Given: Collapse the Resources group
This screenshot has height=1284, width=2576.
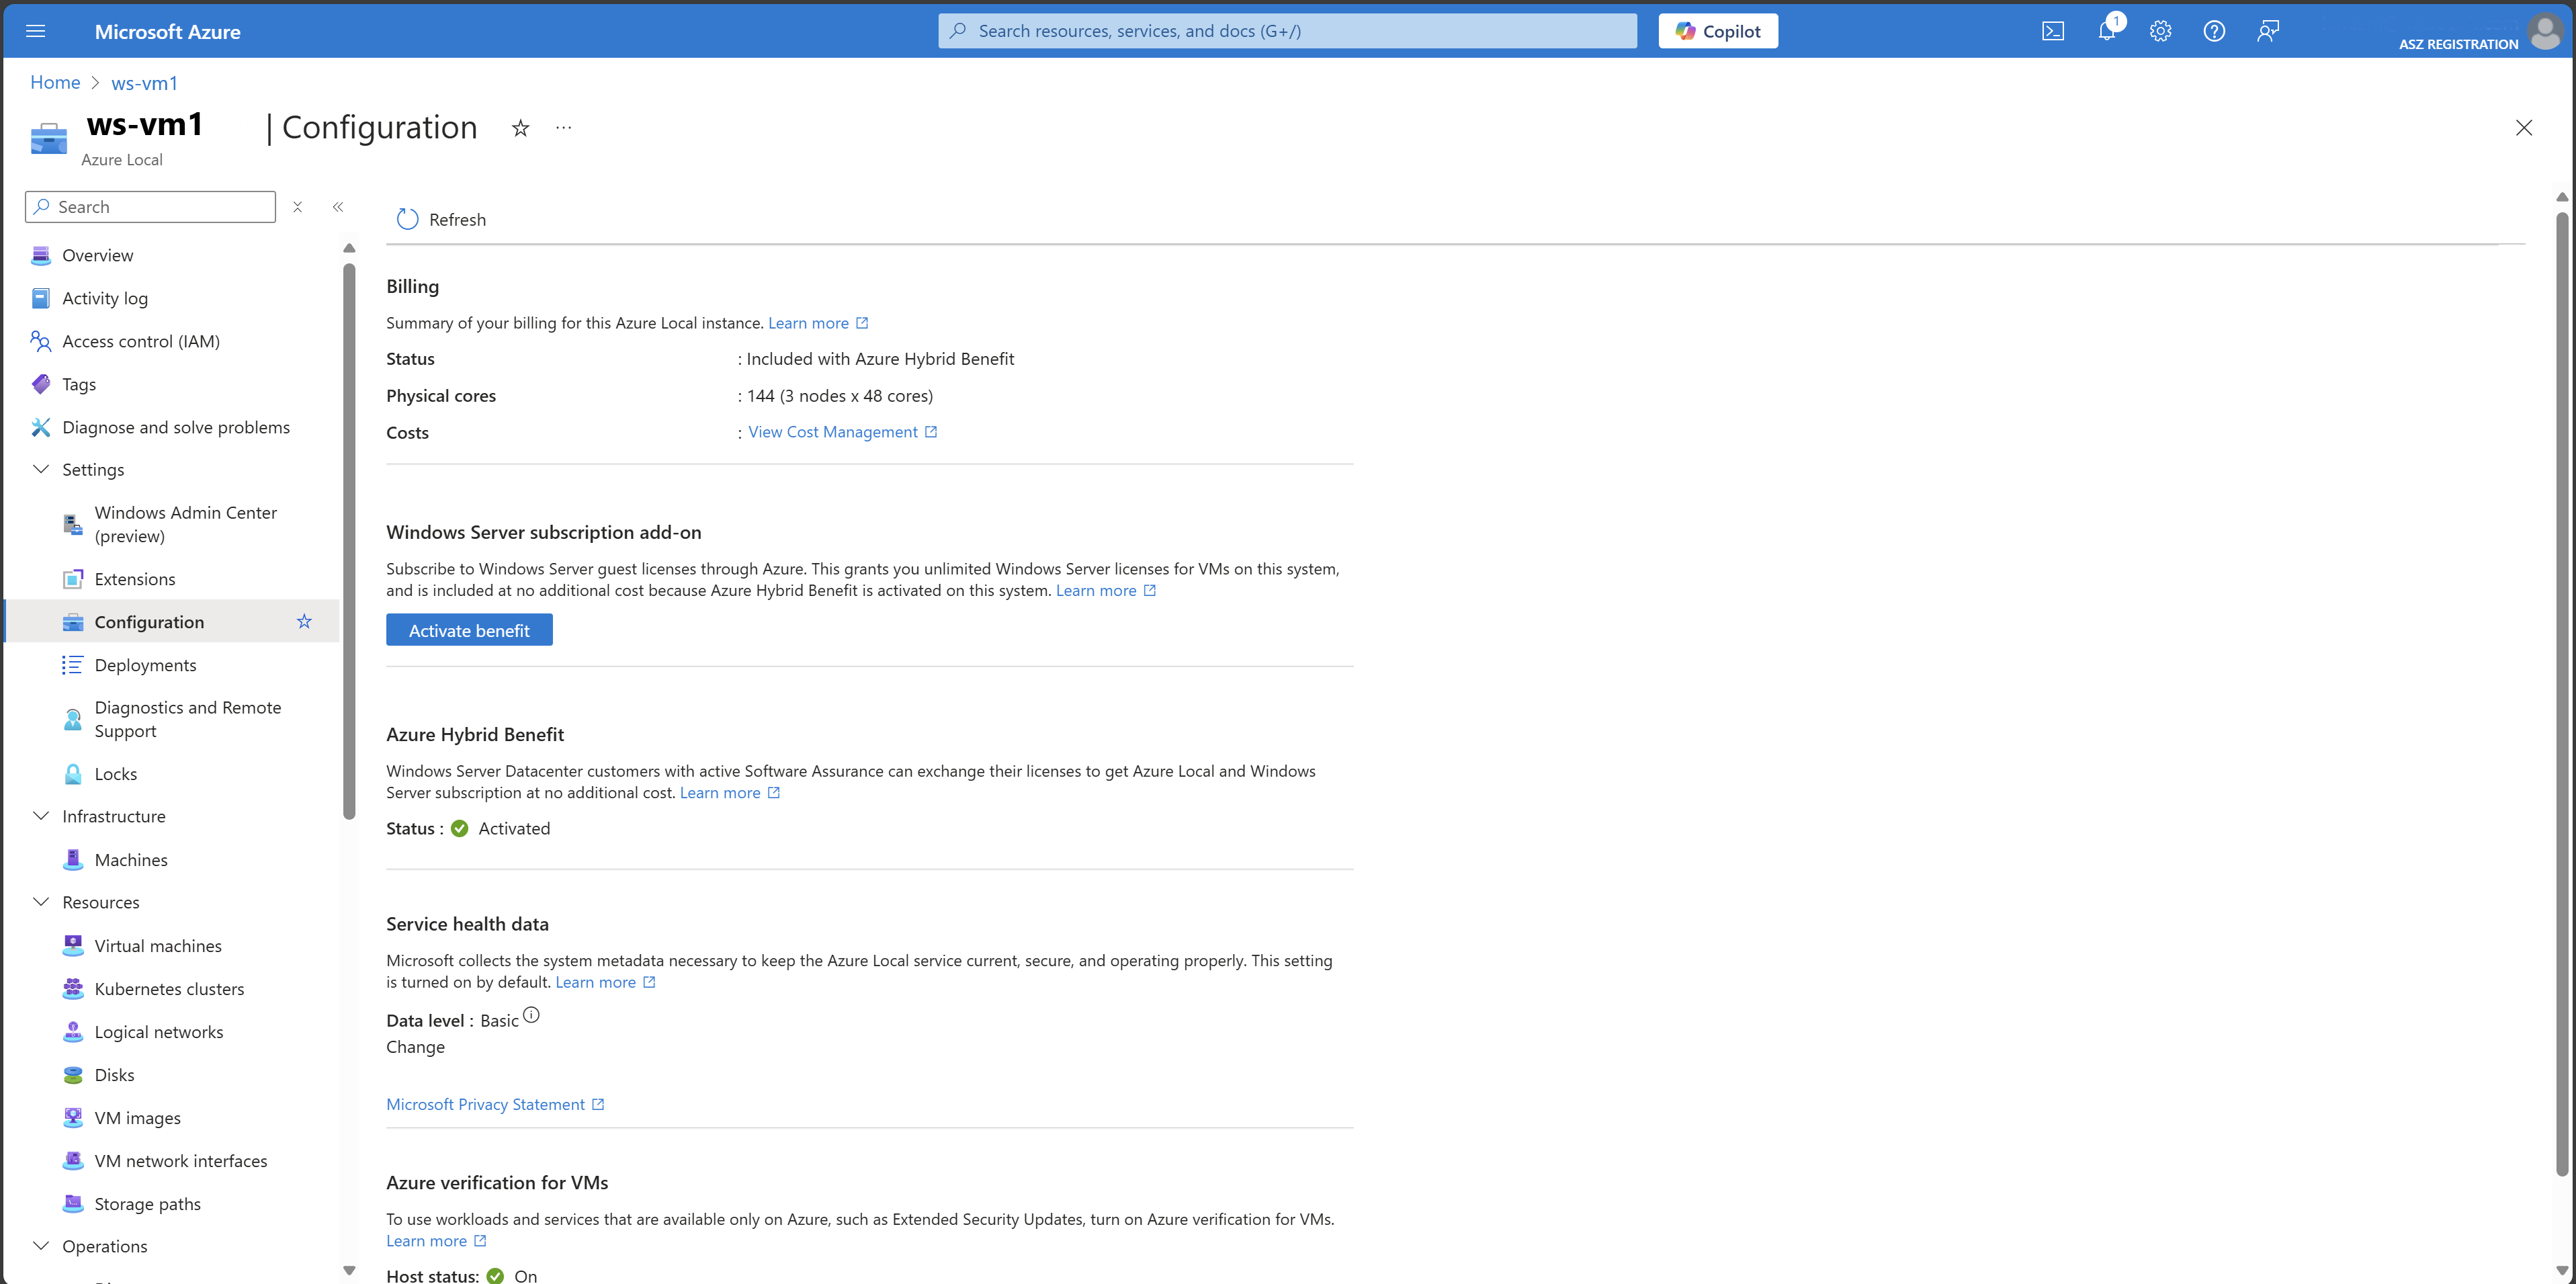Looking at the screenshot, I should pos(41,902).
